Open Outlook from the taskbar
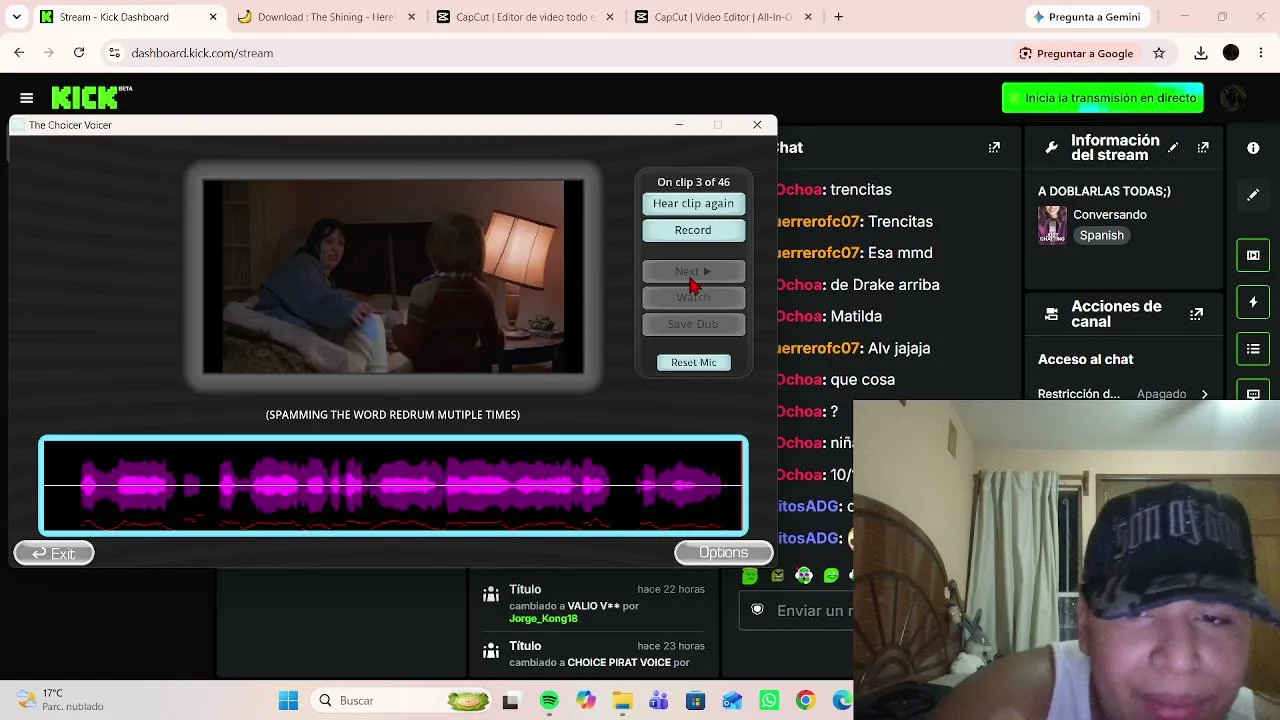The width and height of the screenshot is (1280, 720). click(732, 700)
